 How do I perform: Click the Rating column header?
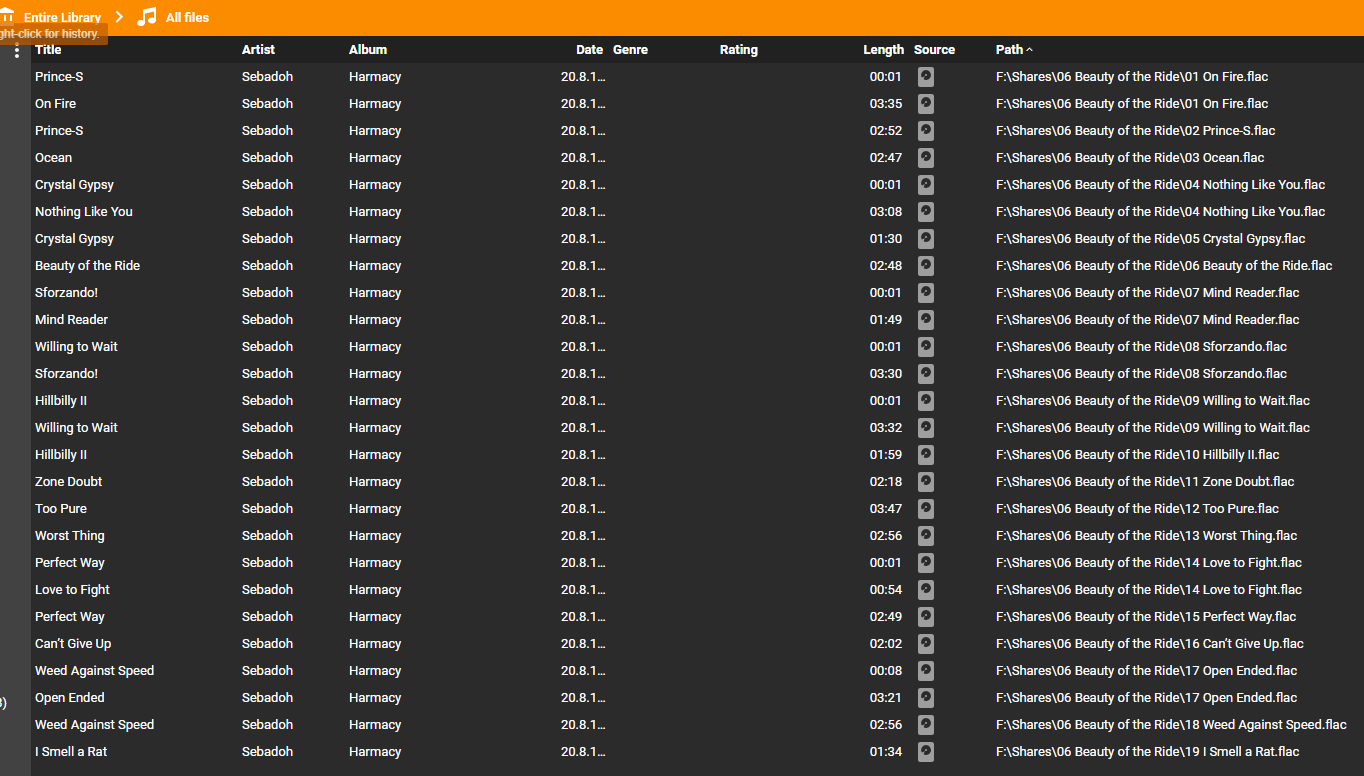pyautogui.click(x=738, y=49)
